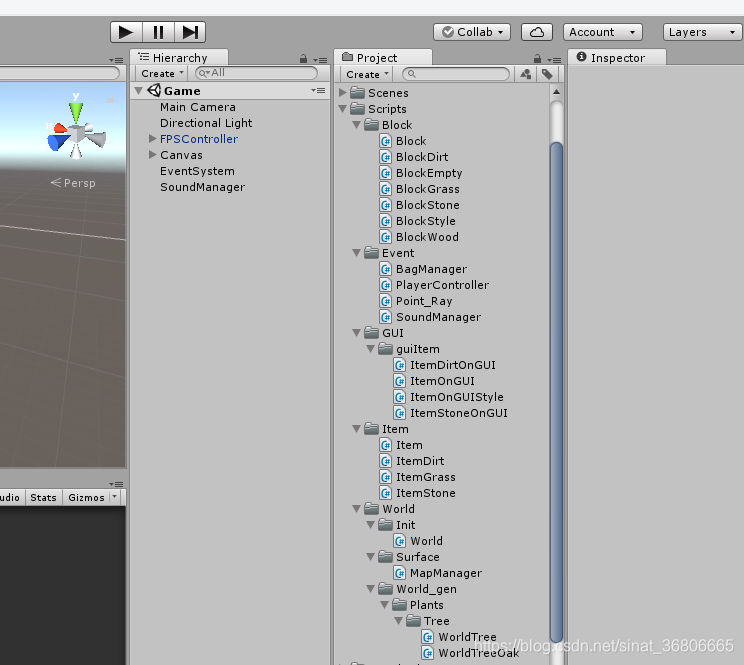
Task: Open the Collab dropdown
Action: 472,32
